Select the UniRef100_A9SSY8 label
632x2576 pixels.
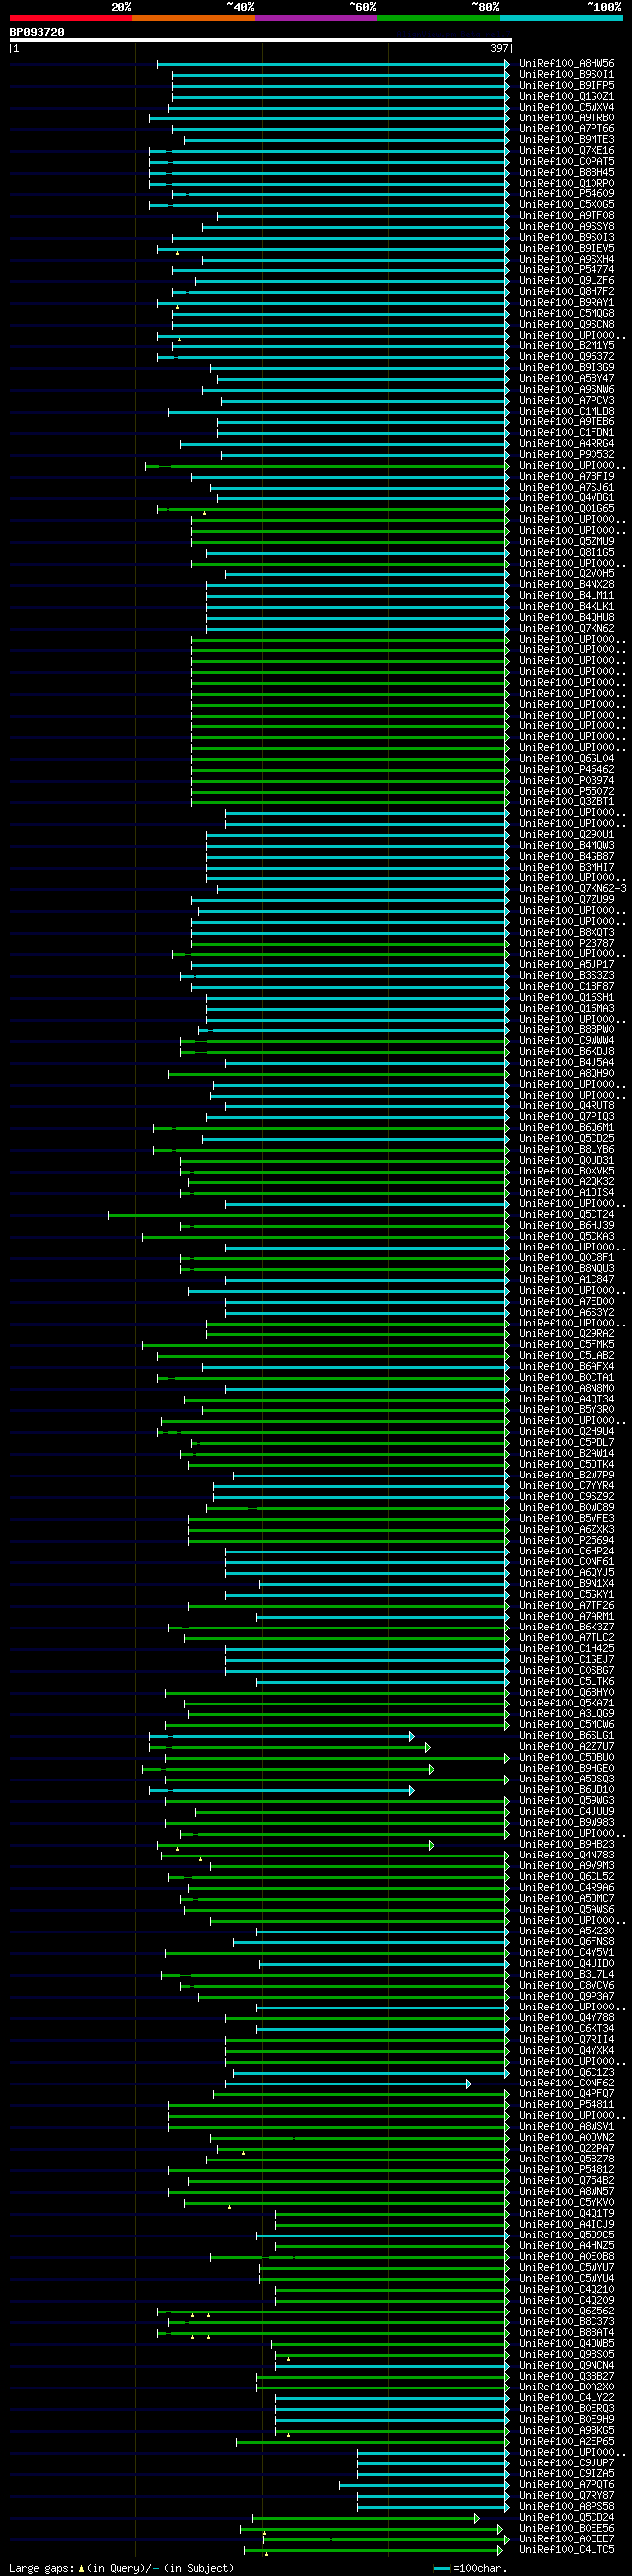(567, 226)
